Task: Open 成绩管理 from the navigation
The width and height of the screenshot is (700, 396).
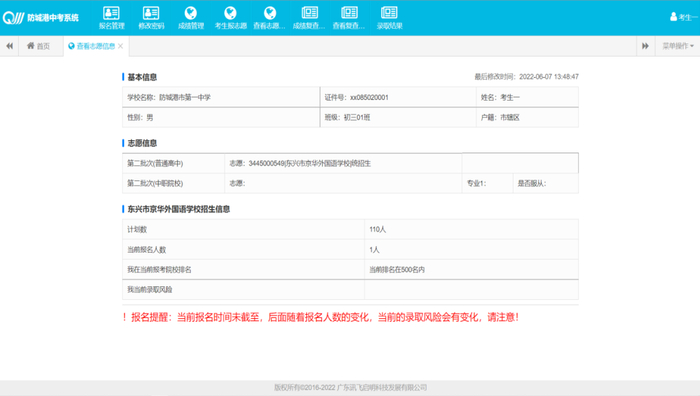Action: 191,18
